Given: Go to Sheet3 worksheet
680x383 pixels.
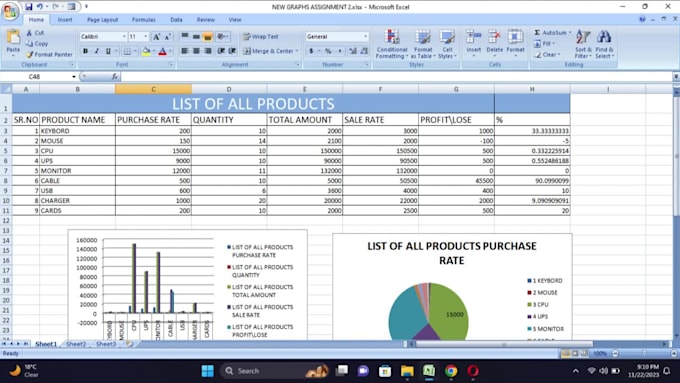Looking at the screenshot, I should click(106, 344).
